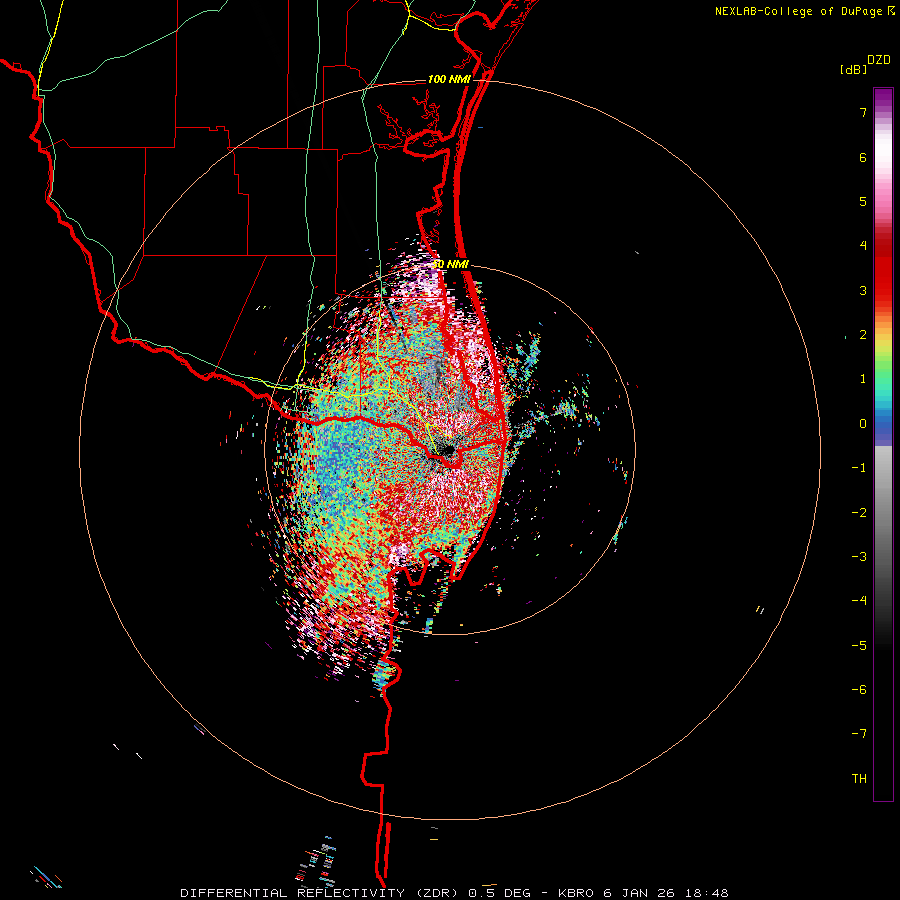Click the -5 tick label on color scale

859,646
